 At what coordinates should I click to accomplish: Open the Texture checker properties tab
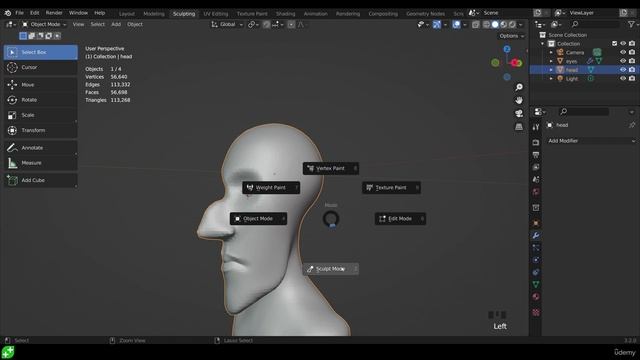click(536, 313)
